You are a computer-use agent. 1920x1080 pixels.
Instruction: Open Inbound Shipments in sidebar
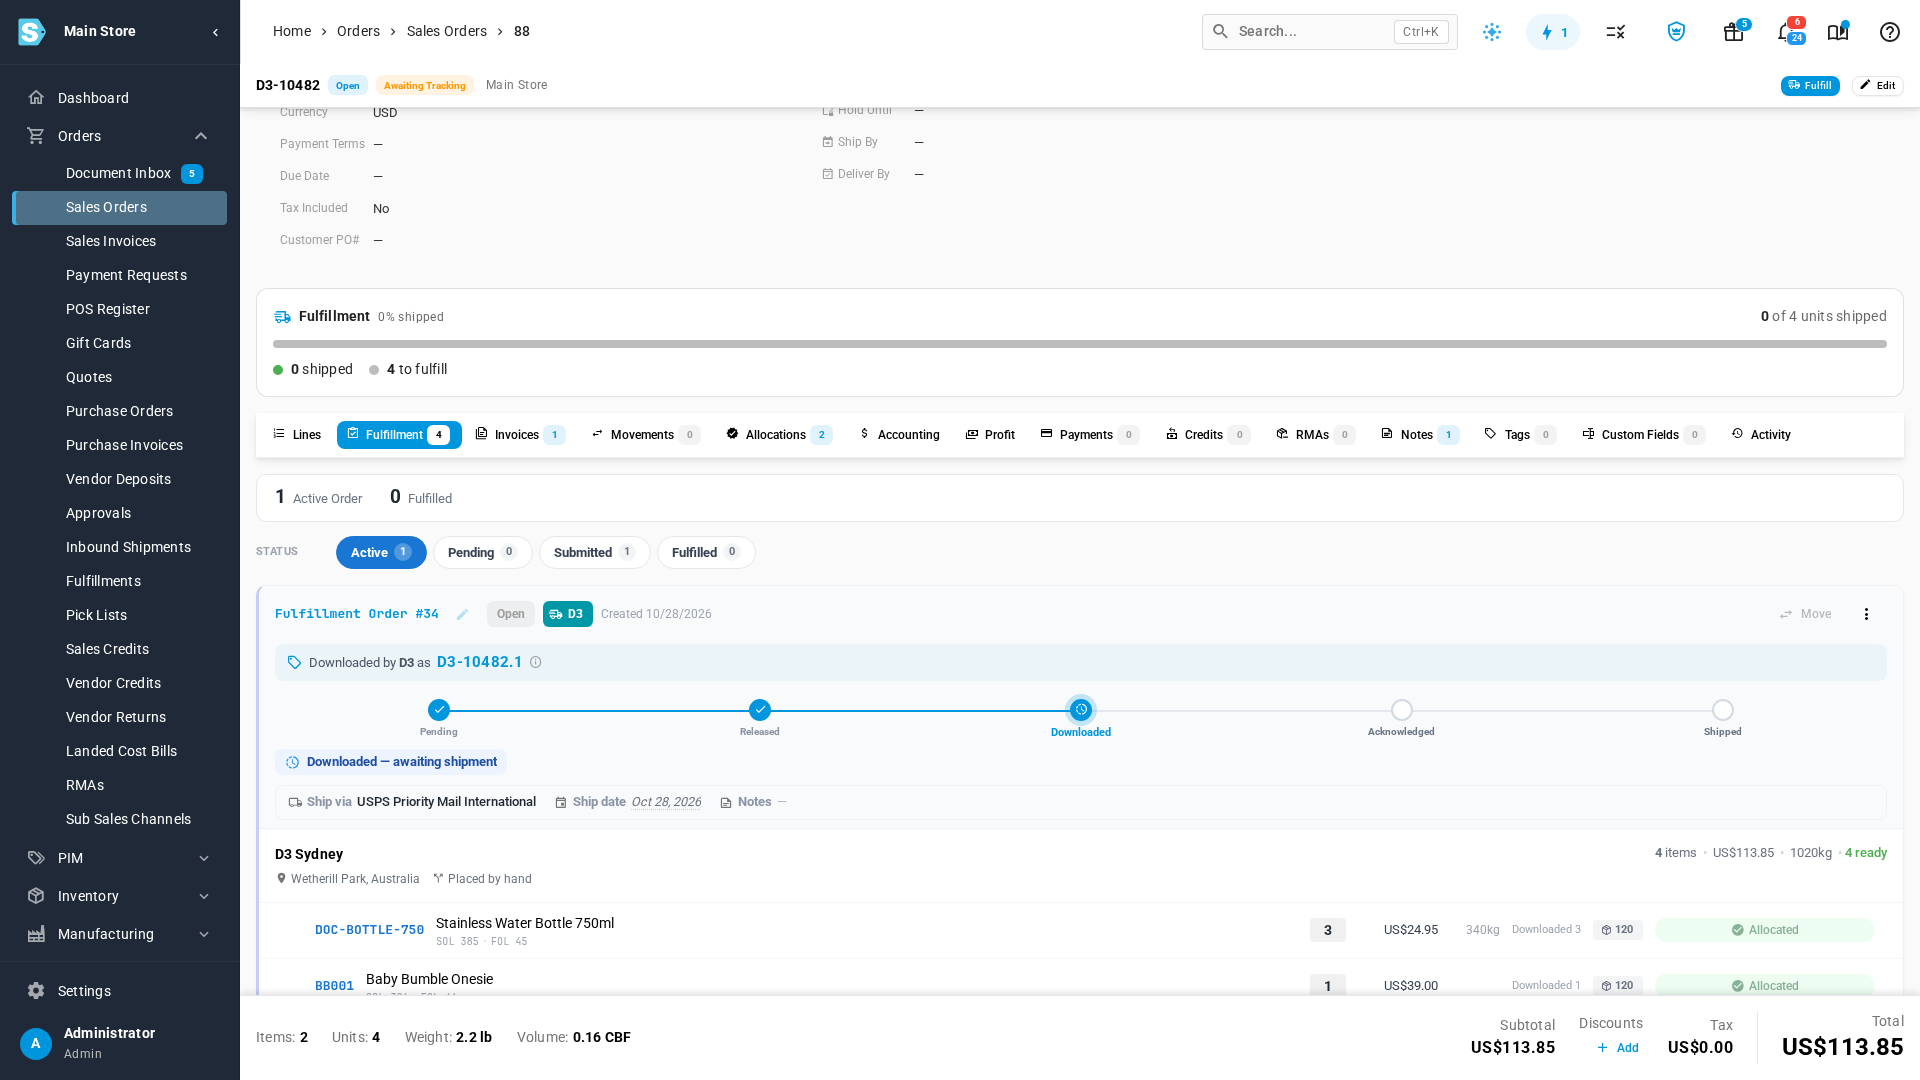point(119,547)
